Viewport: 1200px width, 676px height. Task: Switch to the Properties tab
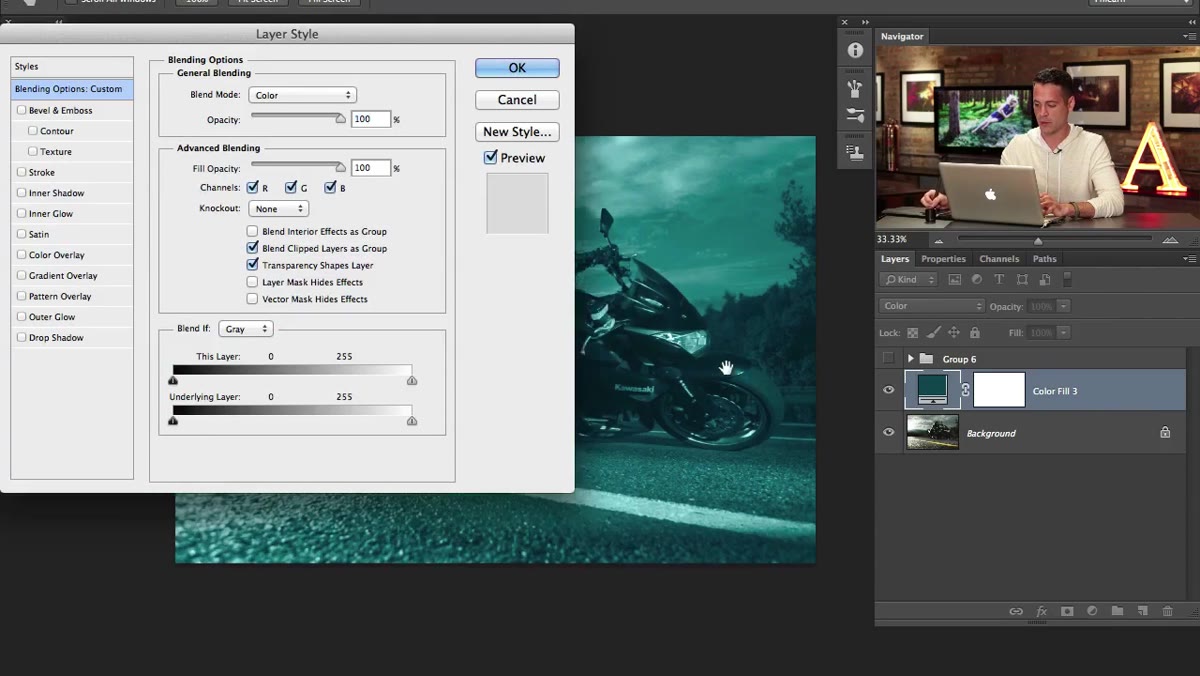coord(943,259)
